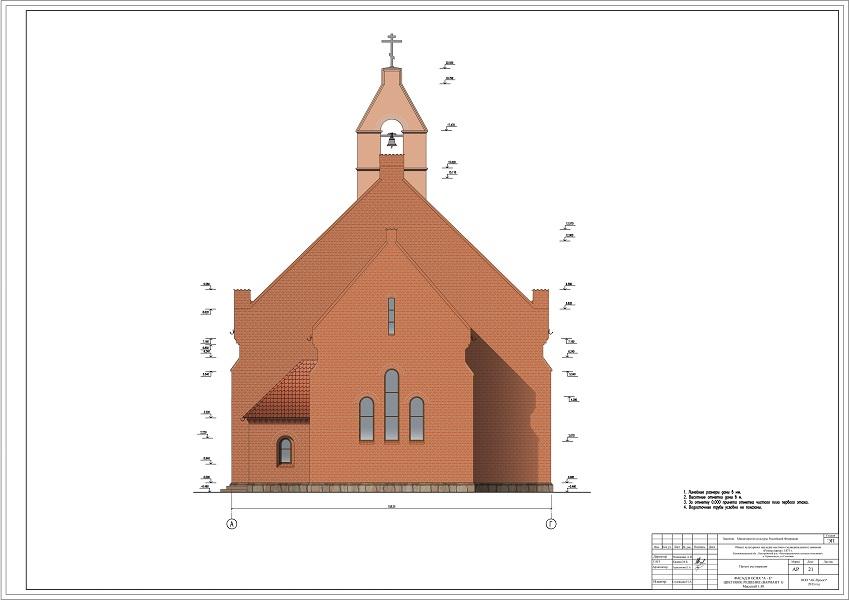Viewport: 849px width, 600px height.
Task: Select the small chimney at front gable apex
Action: (391, 236)
